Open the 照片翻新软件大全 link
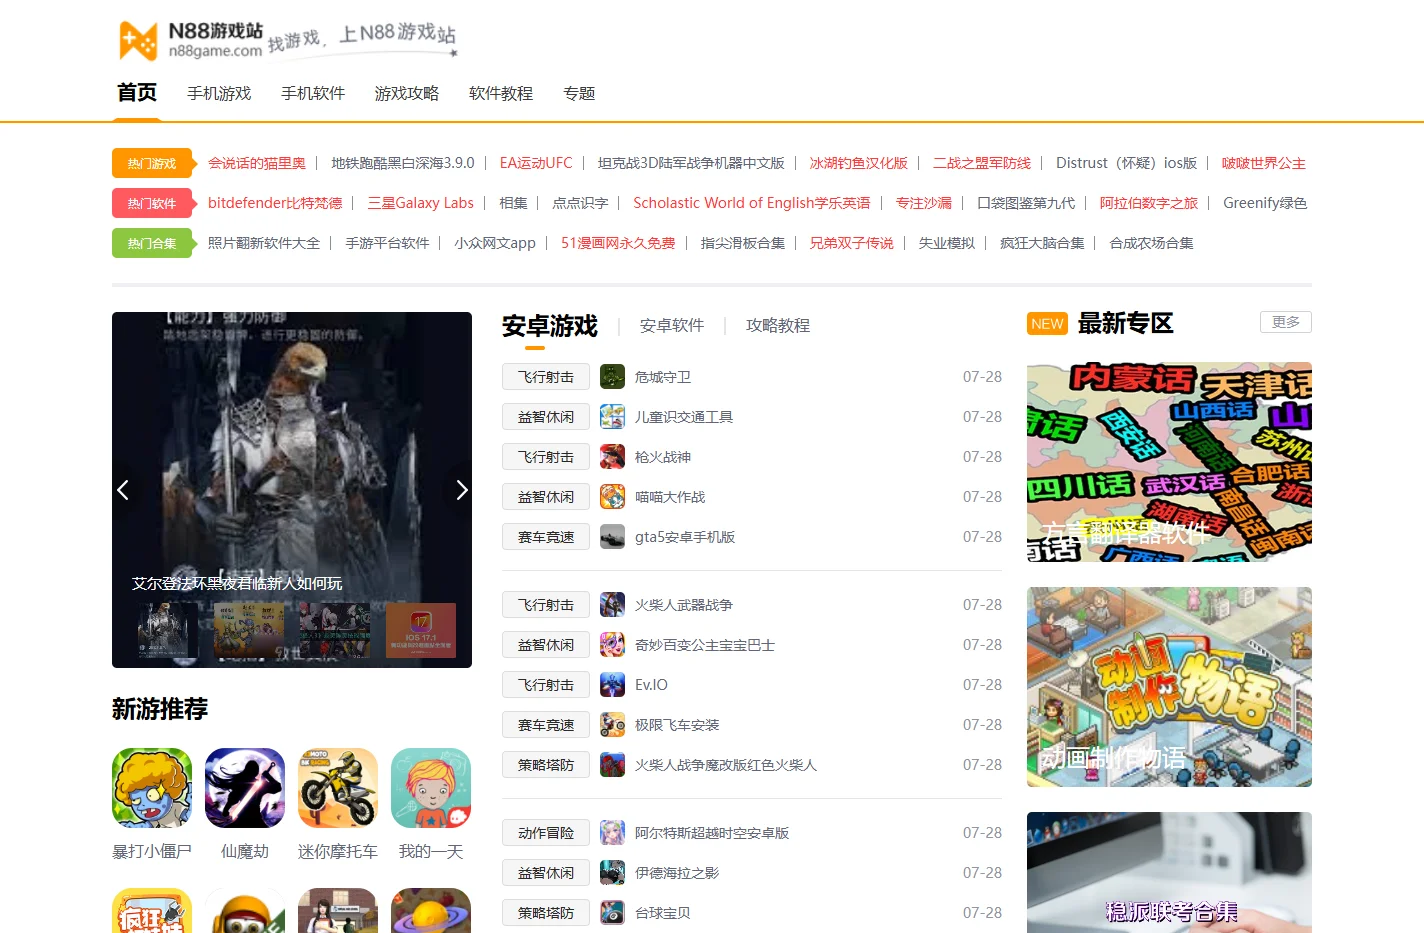The height and width of the screenshot is (933, 1424). point(264,243)
